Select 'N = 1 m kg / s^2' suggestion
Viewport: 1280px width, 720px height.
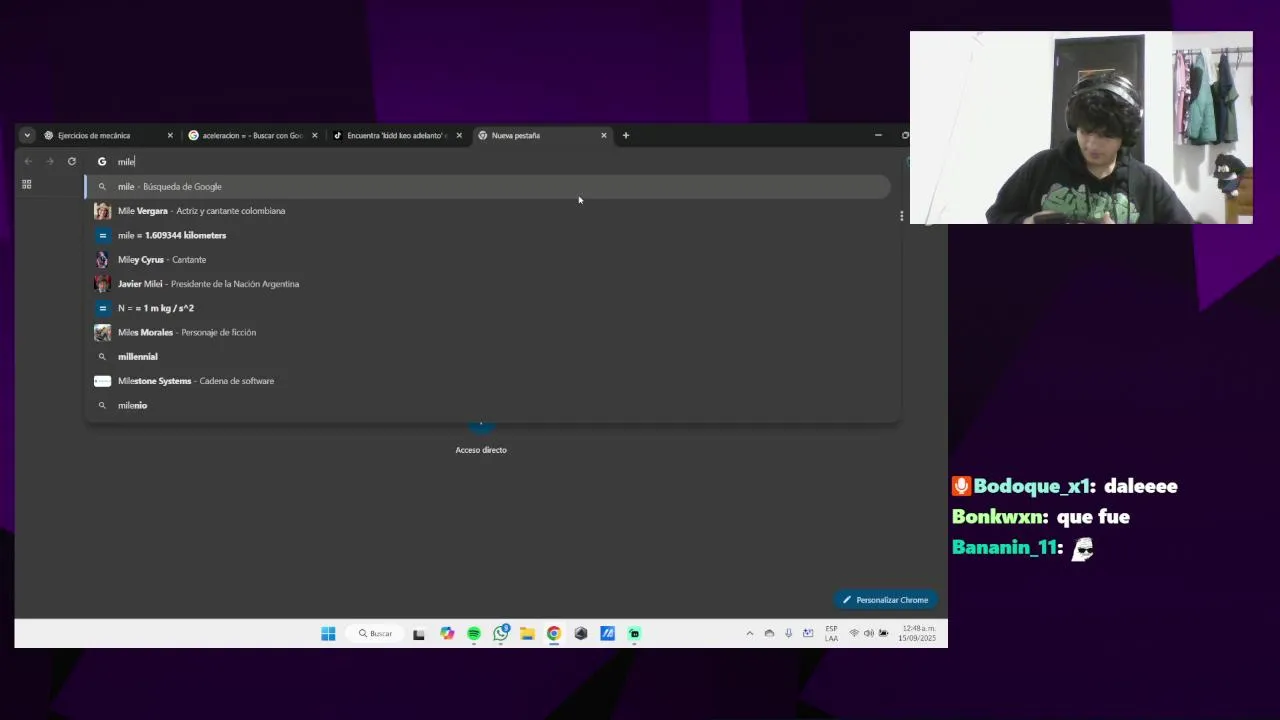pos(488,308)
